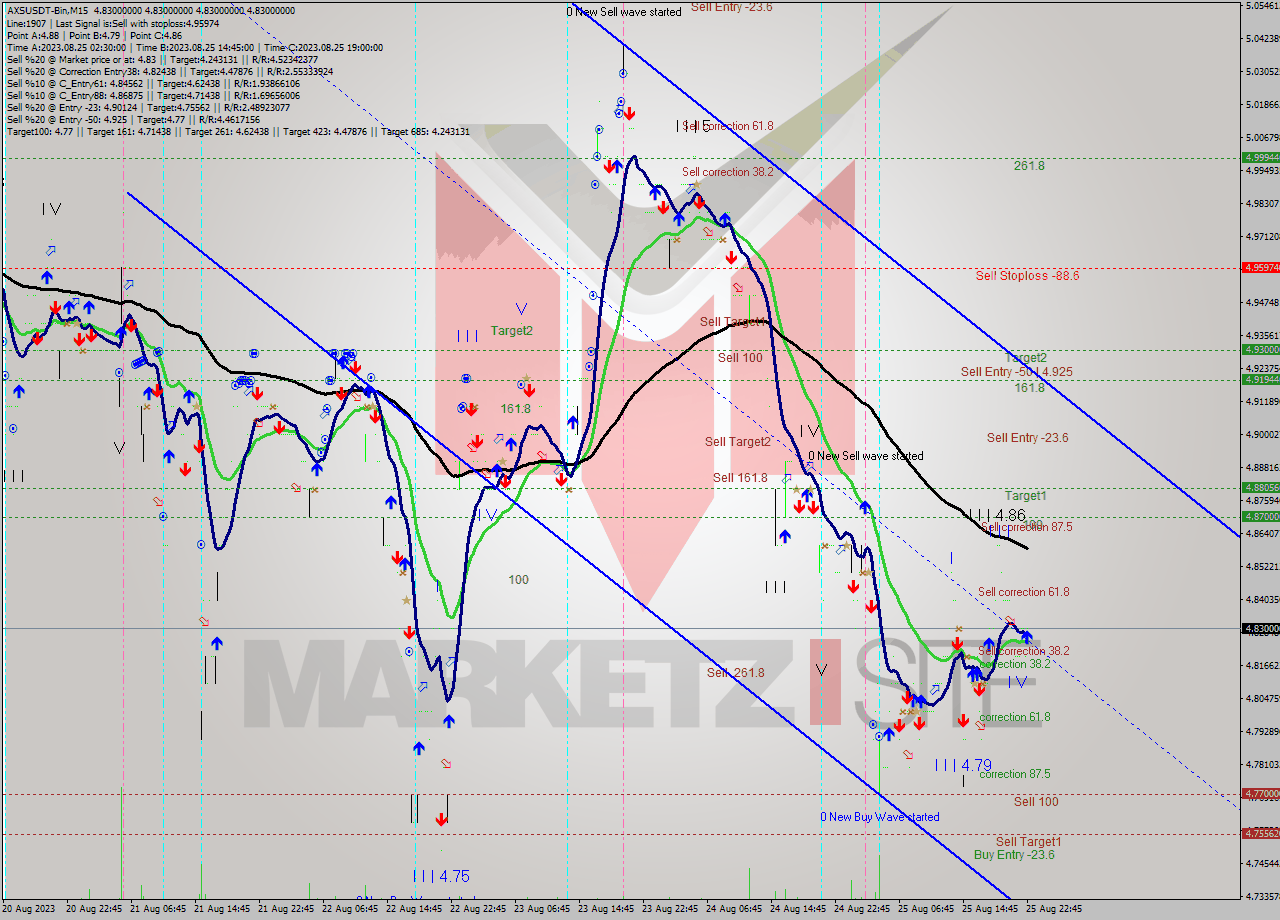Click the '25 Aug 22:45' time axis label
Viewport: 1280px width, 920px height.
pos(1053,909)
